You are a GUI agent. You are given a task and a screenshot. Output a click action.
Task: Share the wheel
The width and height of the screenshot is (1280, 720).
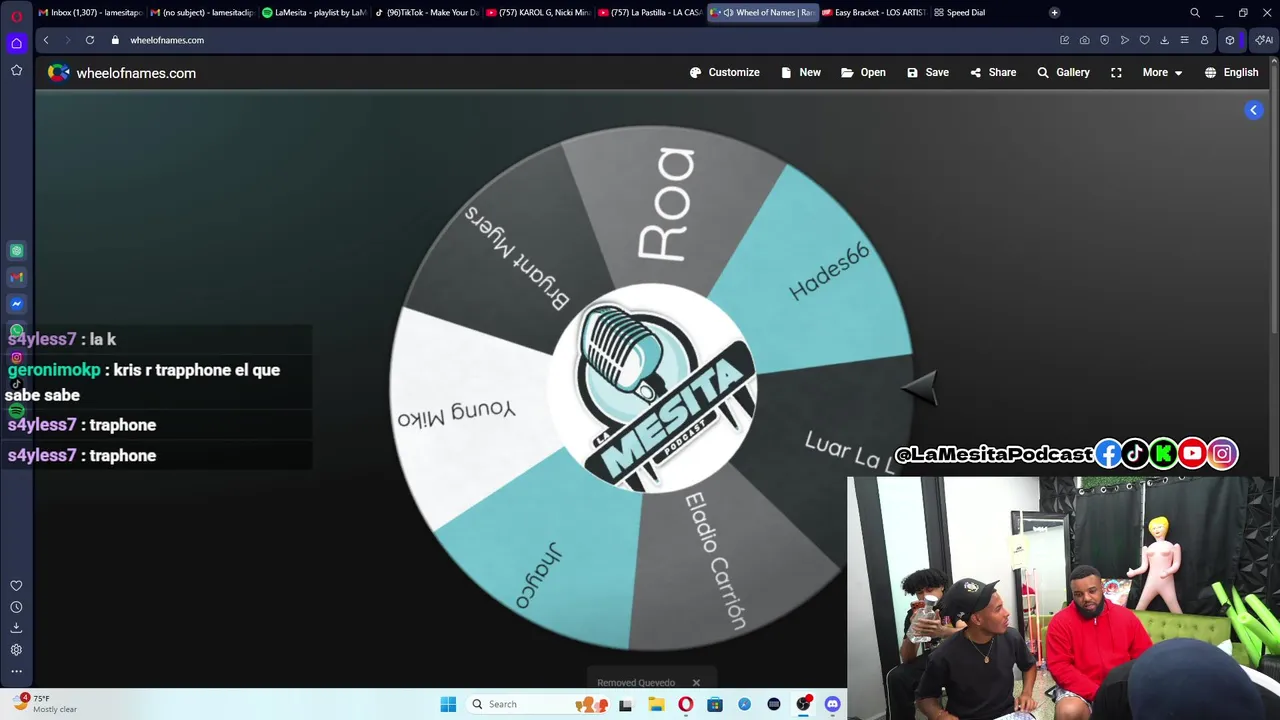(993, 72)
